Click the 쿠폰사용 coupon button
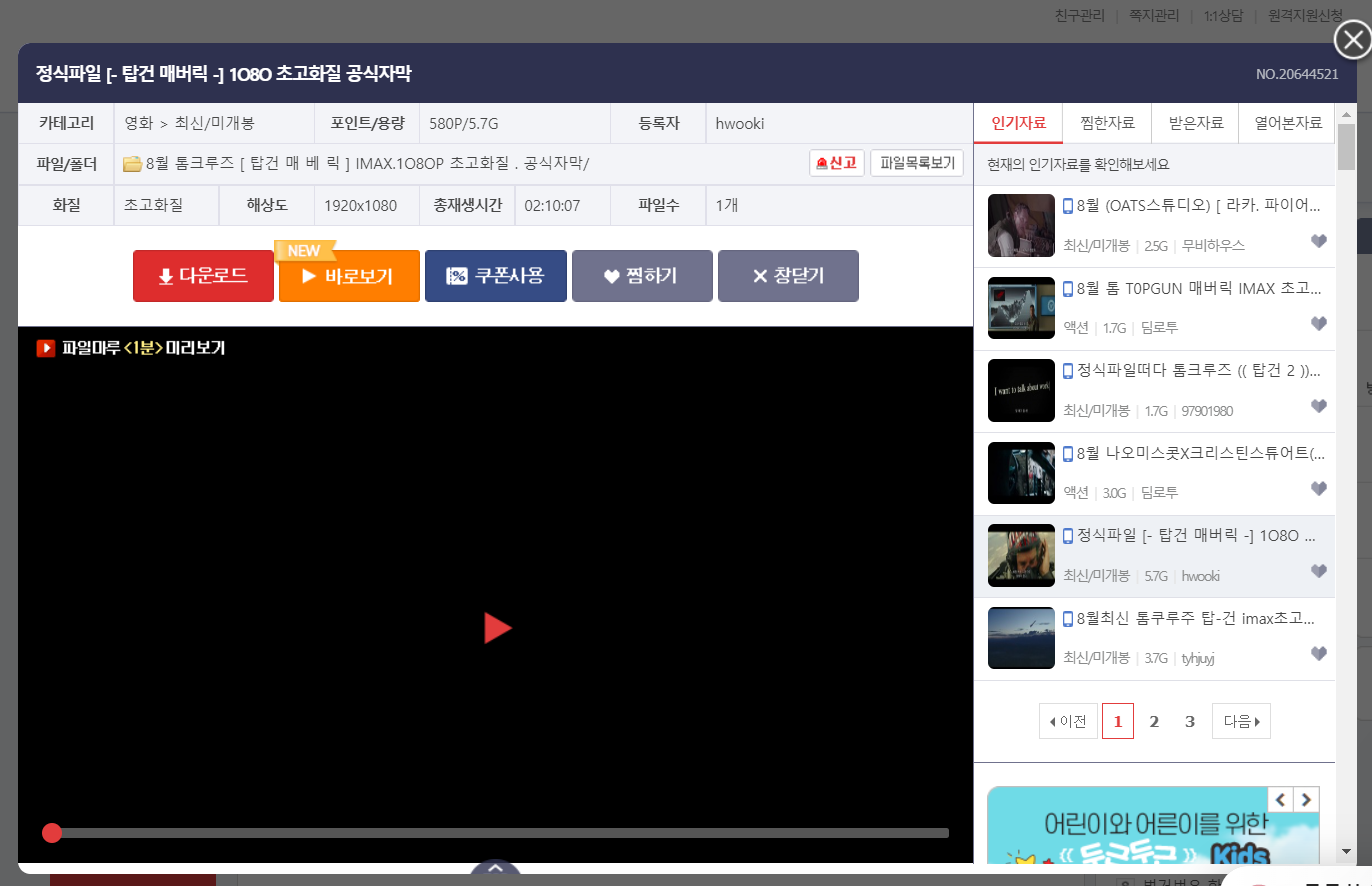This screenshot has height=886, width=1372. tap(495, 276)
